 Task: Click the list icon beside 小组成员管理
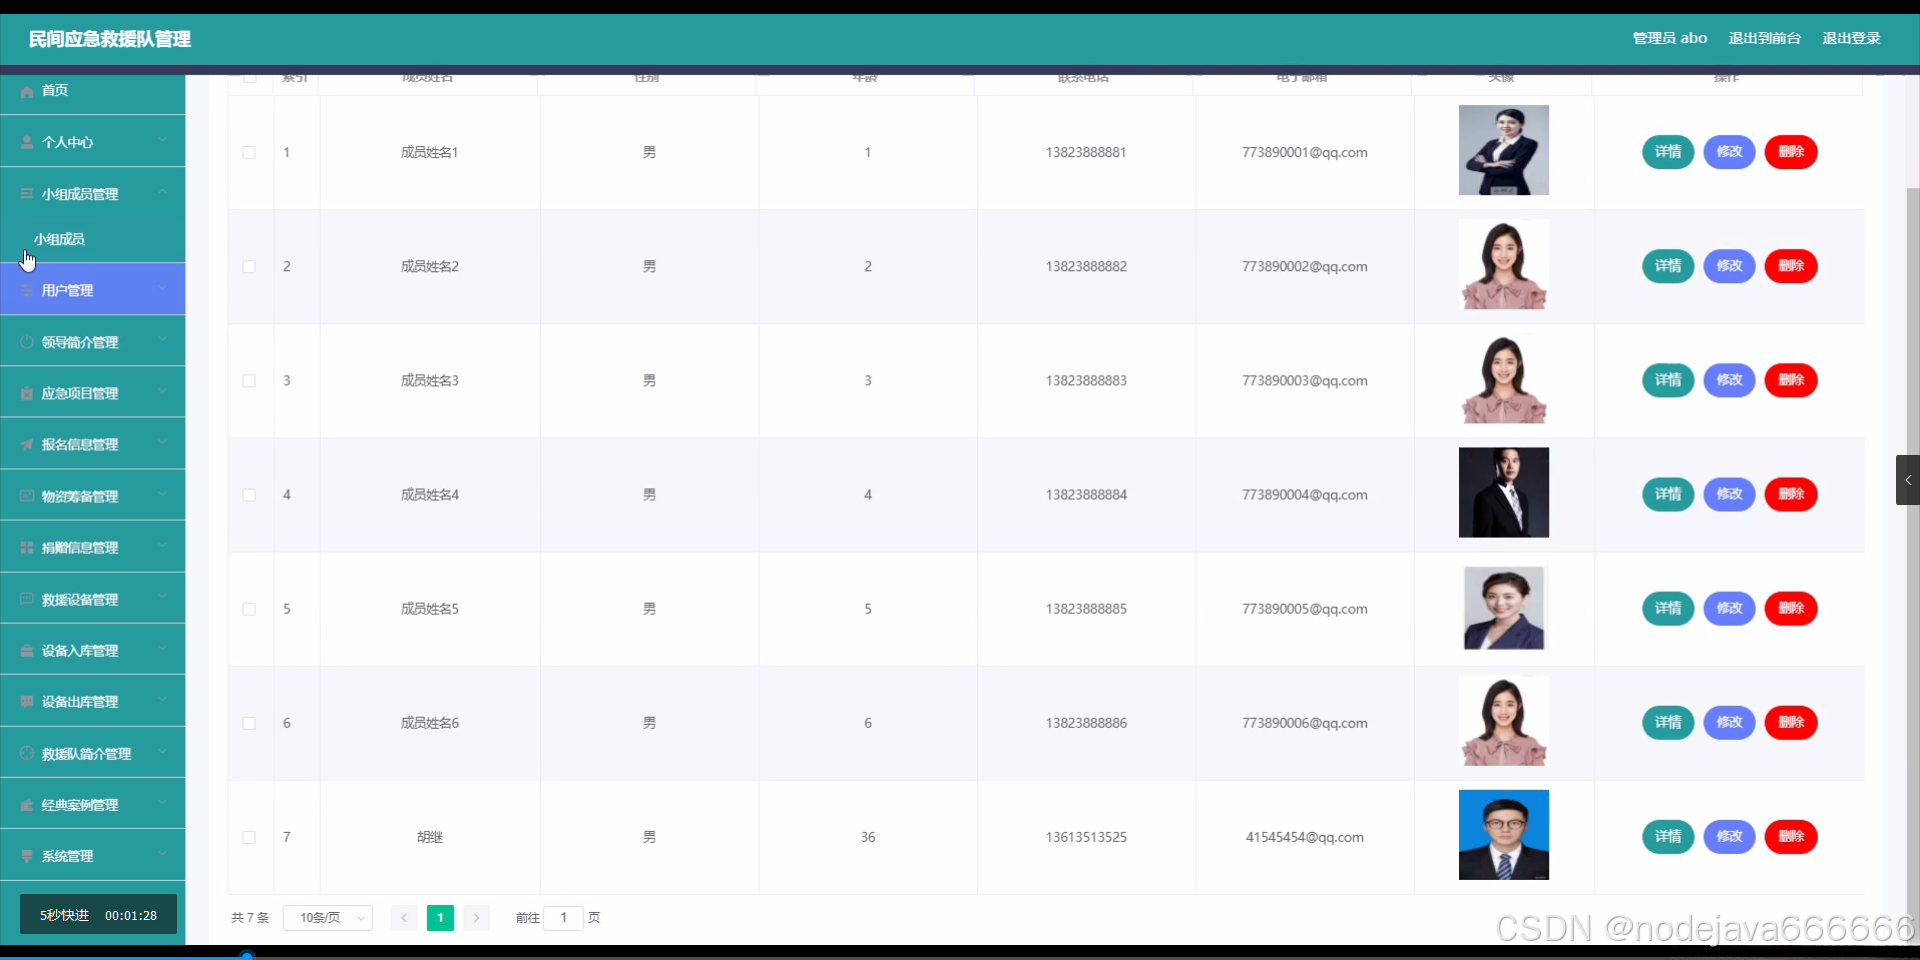click(27, 194)
